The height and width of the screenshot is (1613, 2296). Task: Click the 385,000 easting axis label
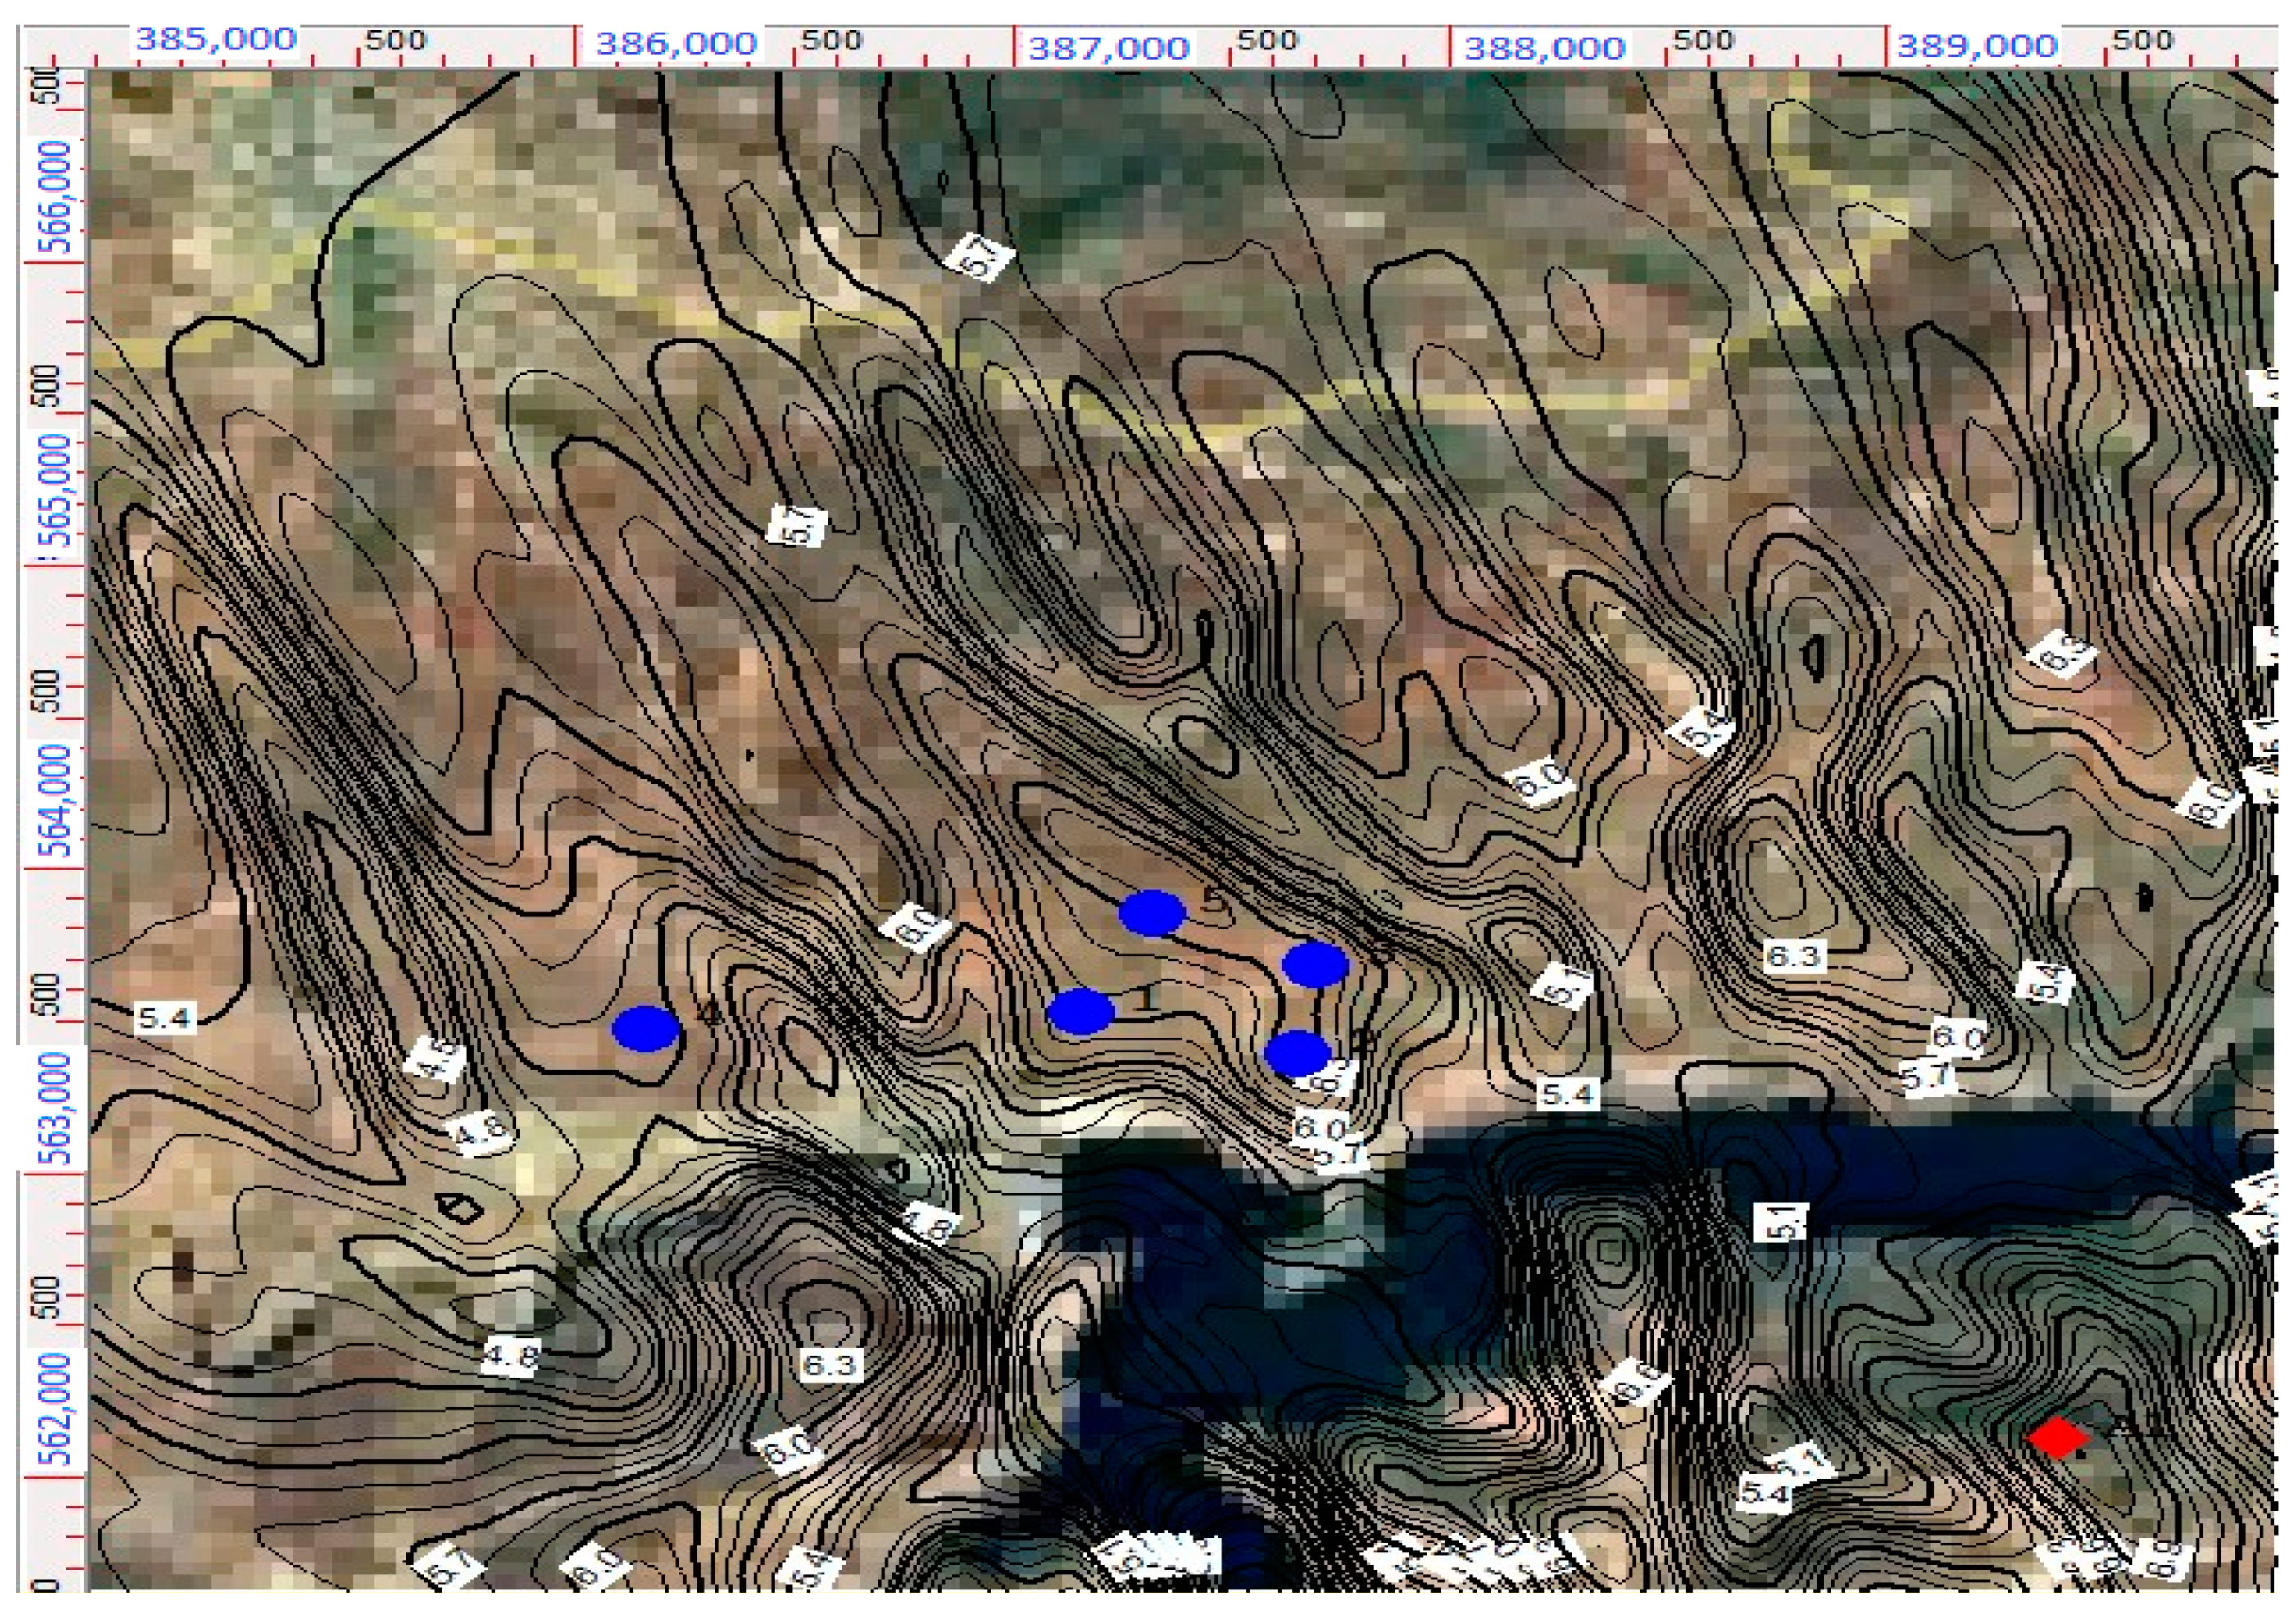(216, 40)
